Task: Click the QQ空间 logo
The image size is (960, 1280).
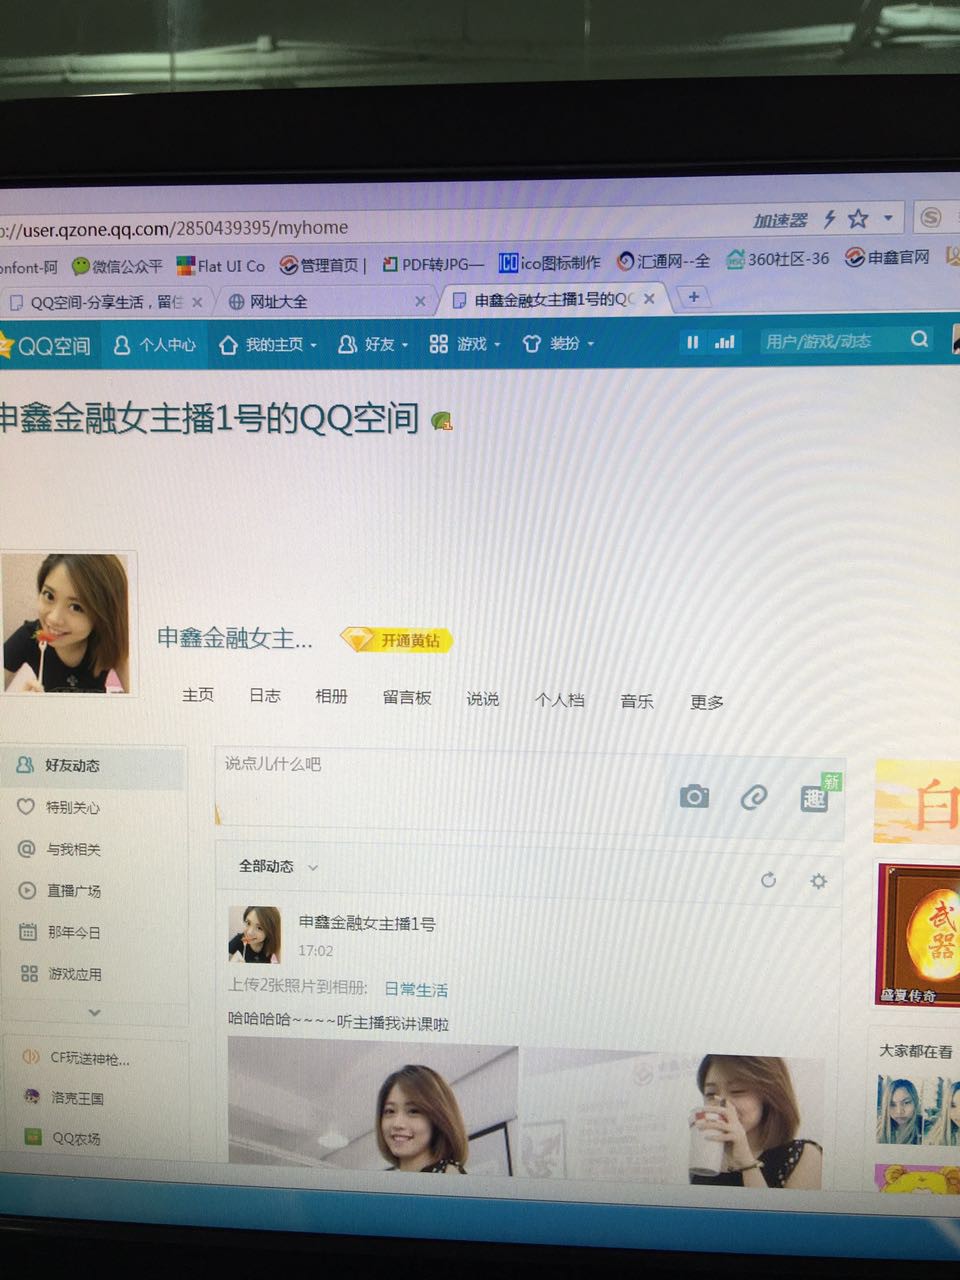Action: click(x=46, y=346)
